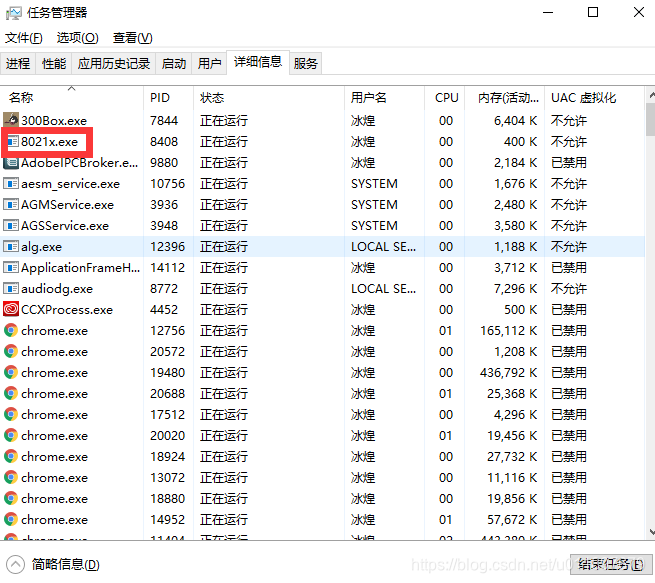This screenshot has height=583, width=655.
Task: Click the audiodg.exe process icon
Action: click(x=11, y=289)
